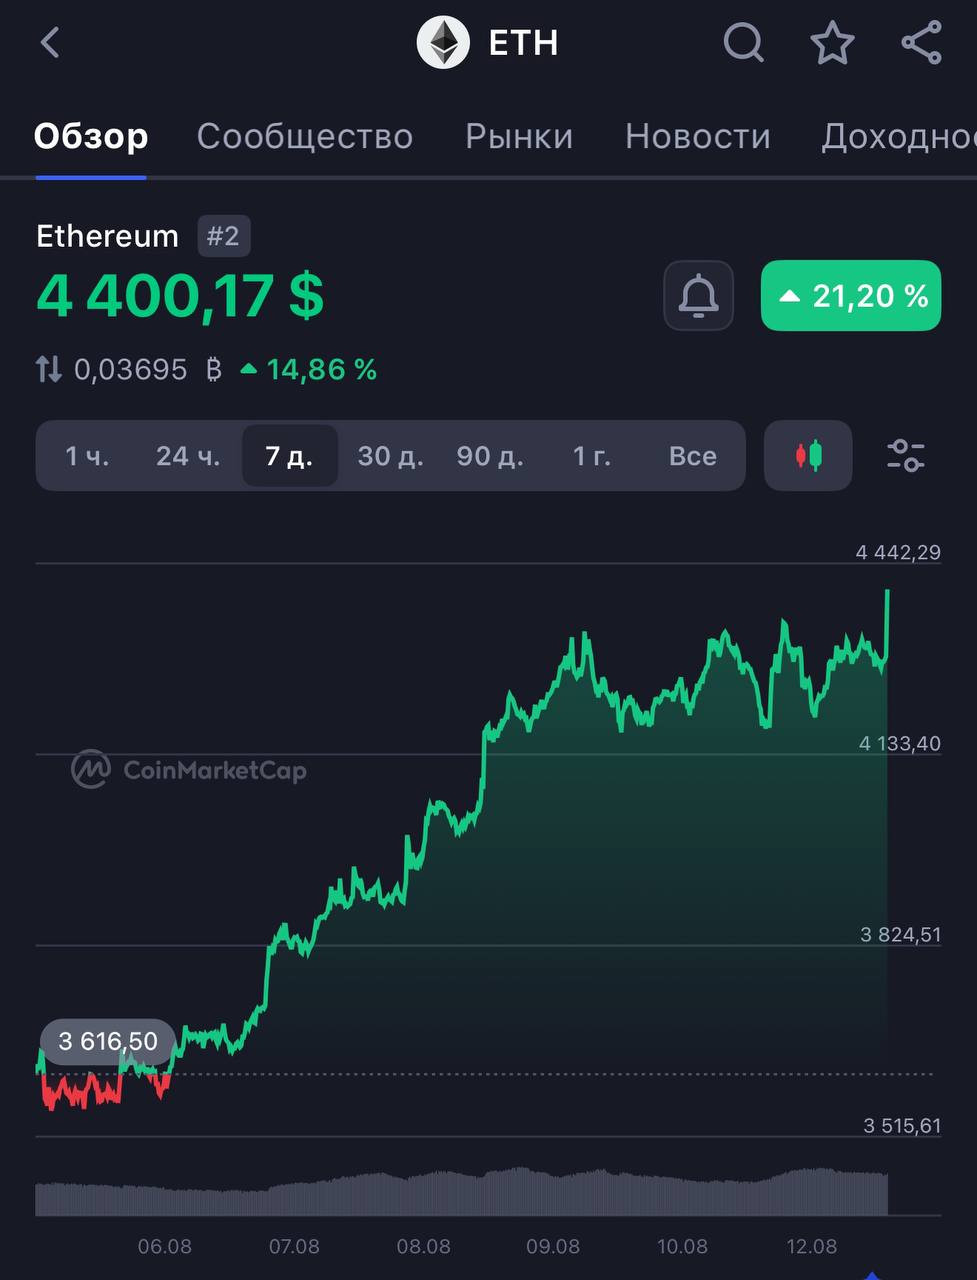Tap the 3 515,61 axis label

click(902, 1126)
